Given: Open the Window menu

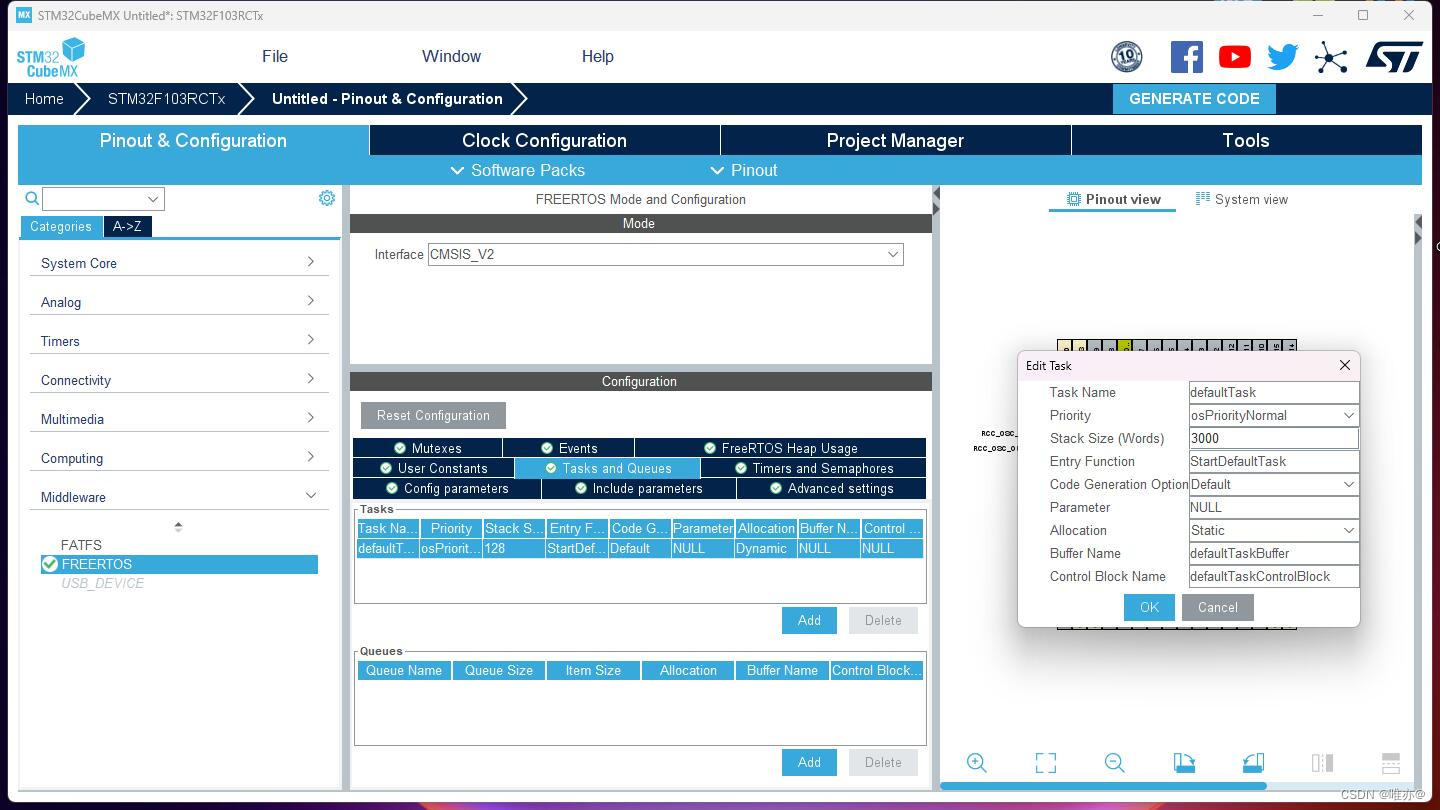Looking at the screenshot, I should [x=451, y=57].
